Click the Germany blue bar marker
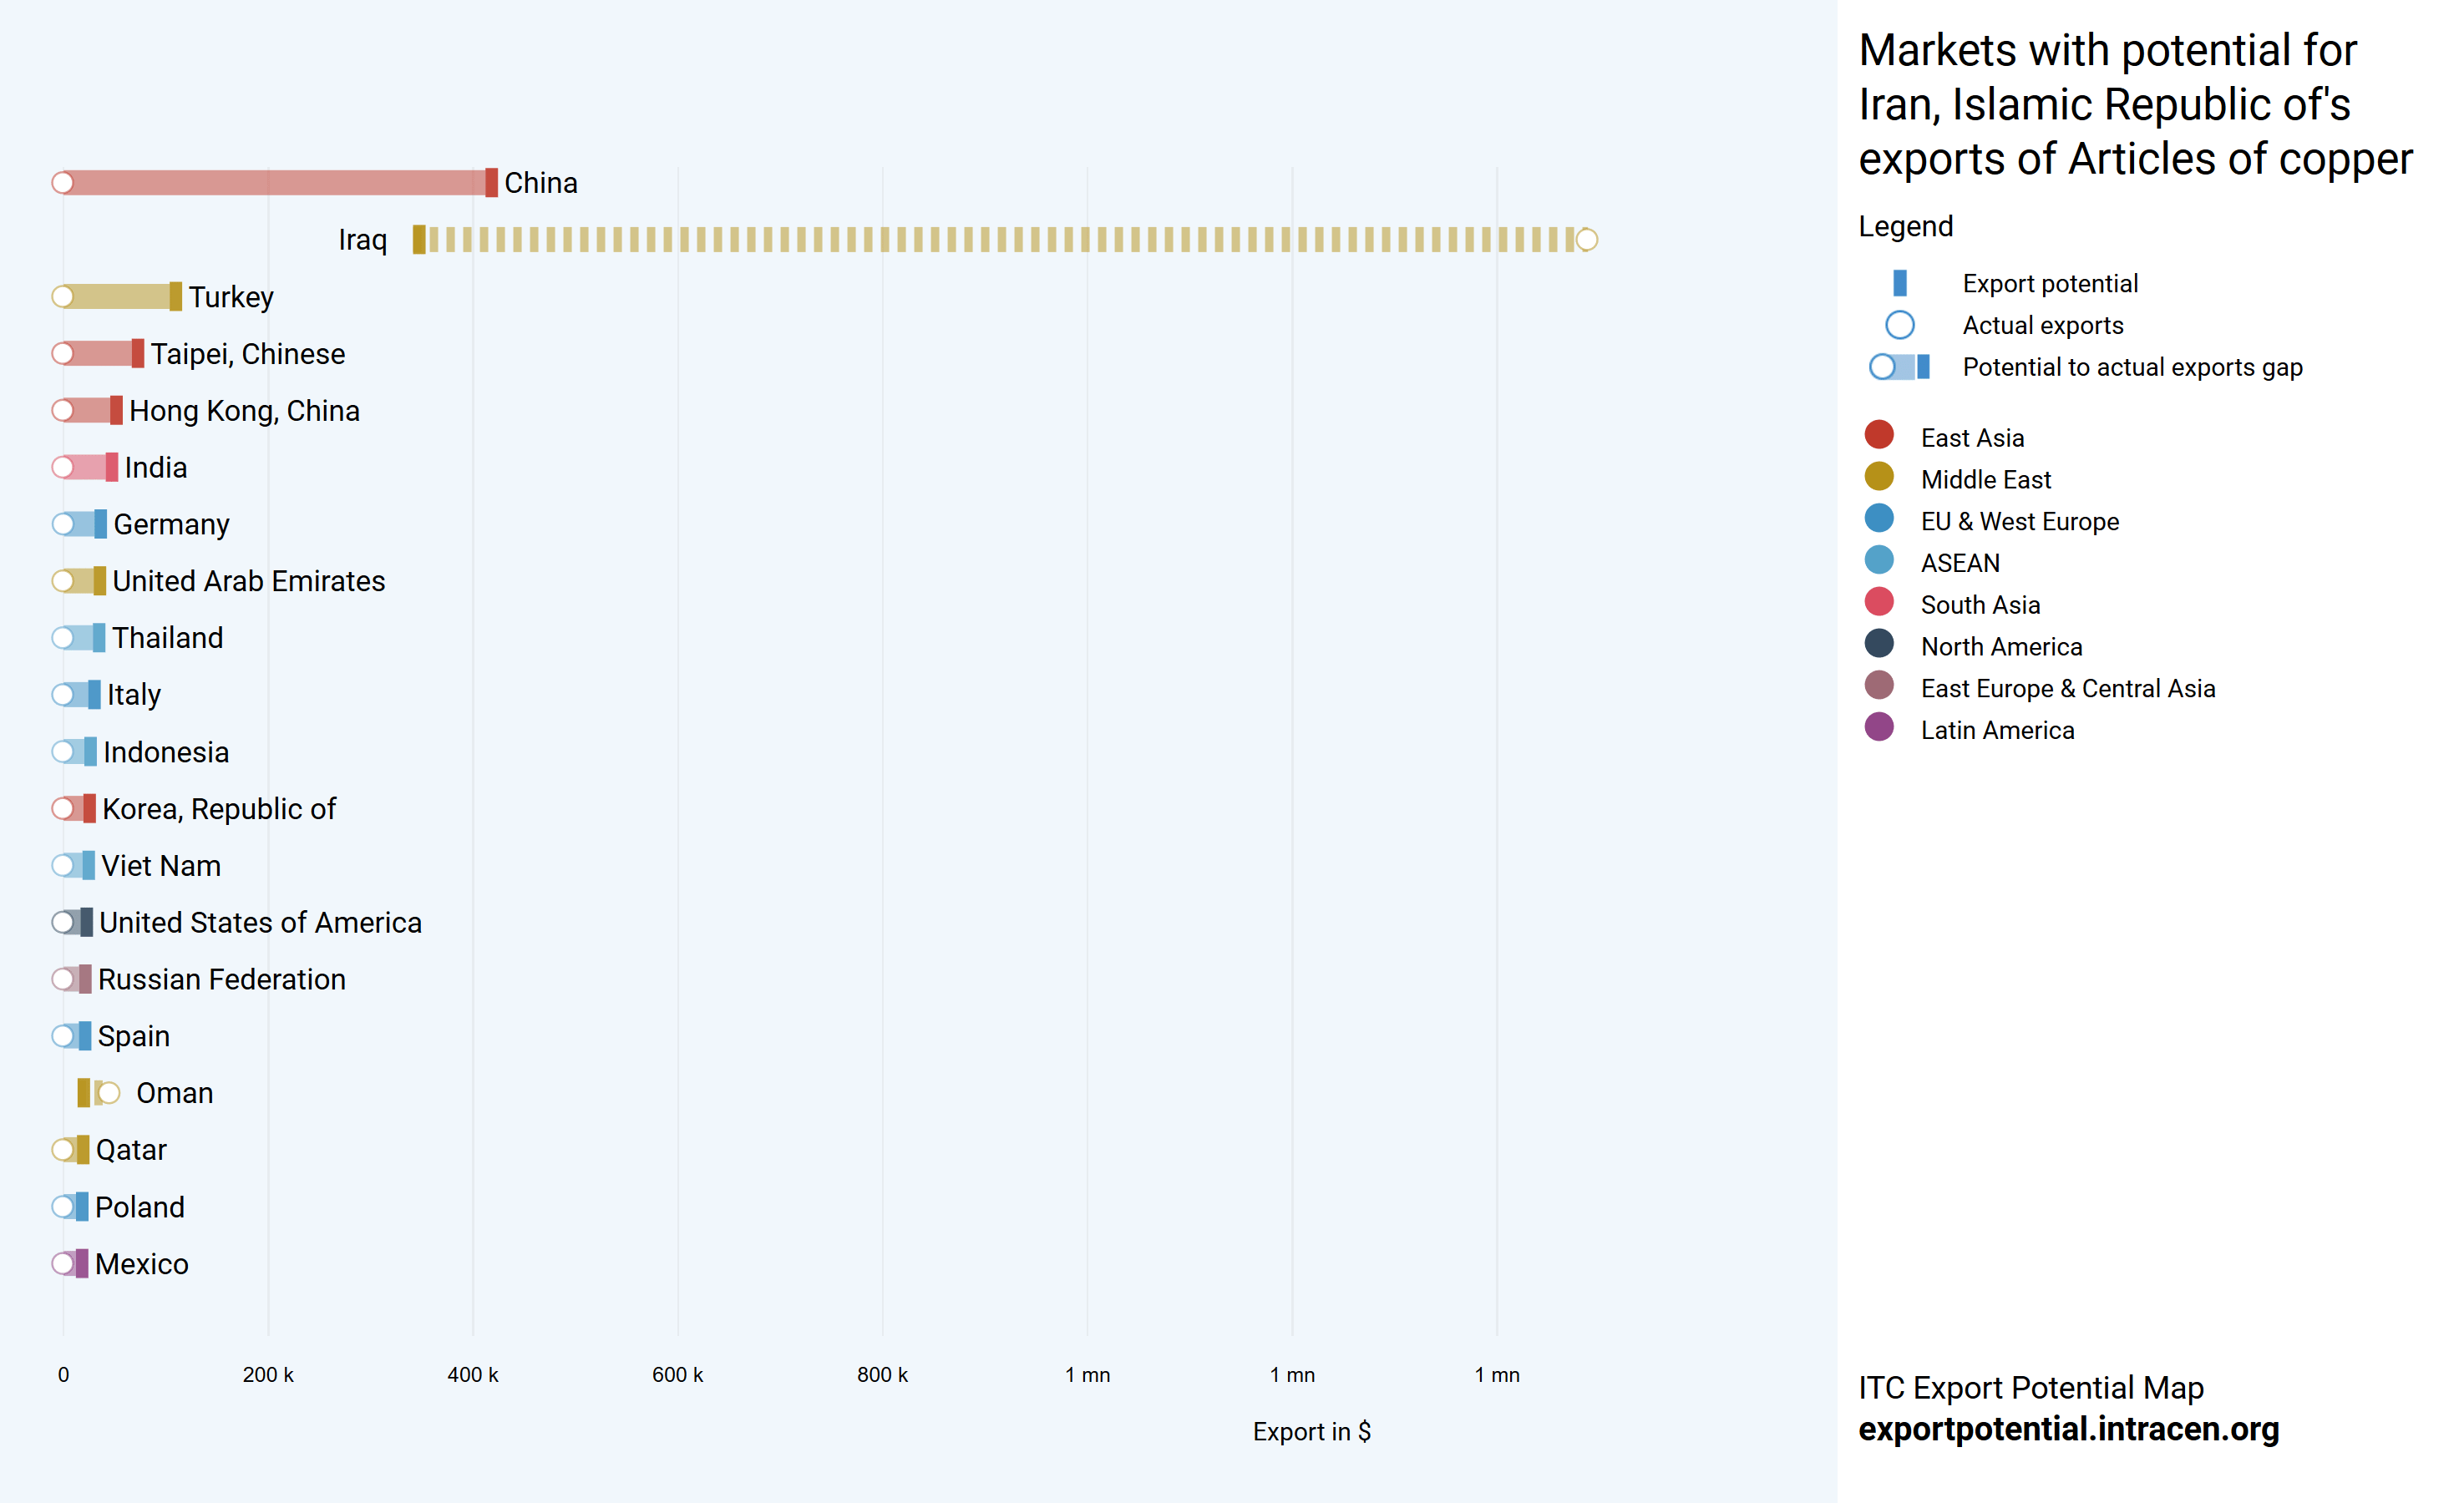2464x1503 pixels. pos(100,524)
